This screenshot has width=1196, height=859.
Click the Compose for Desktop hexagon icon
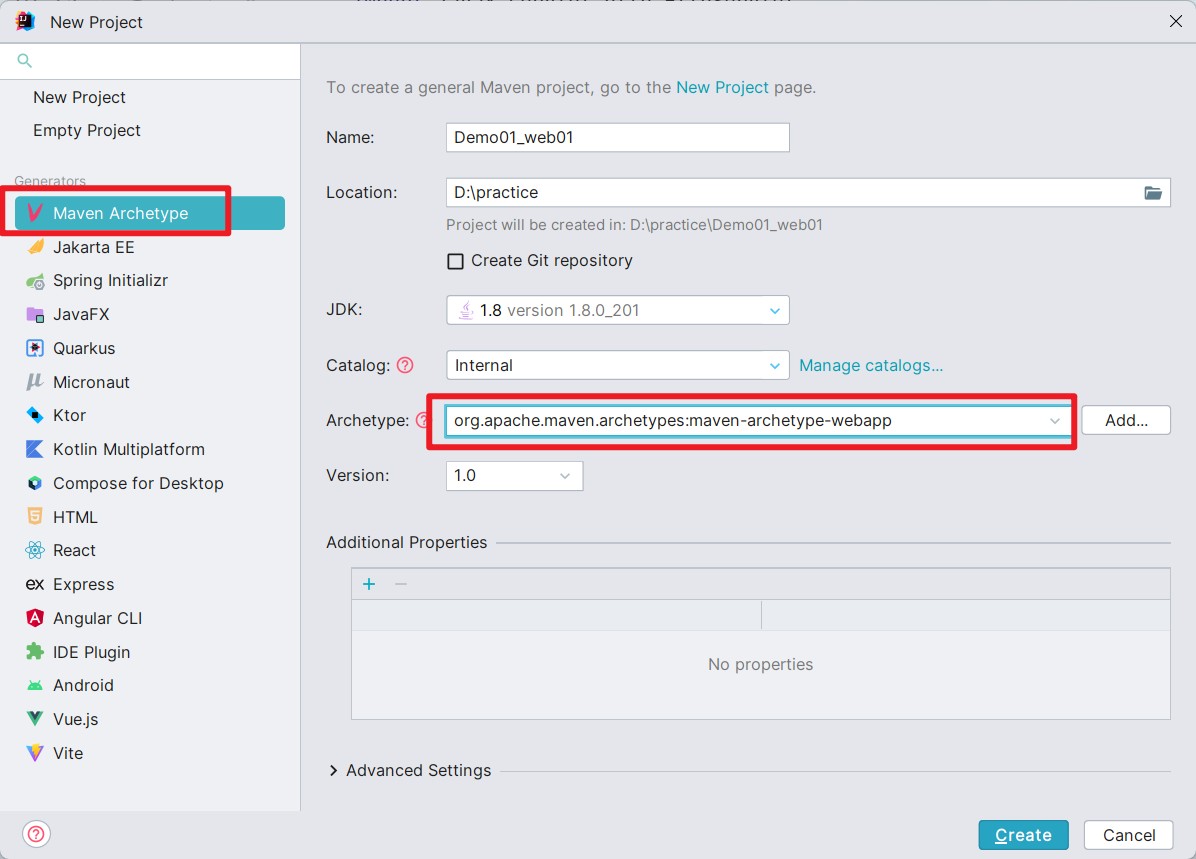point(35,483)
